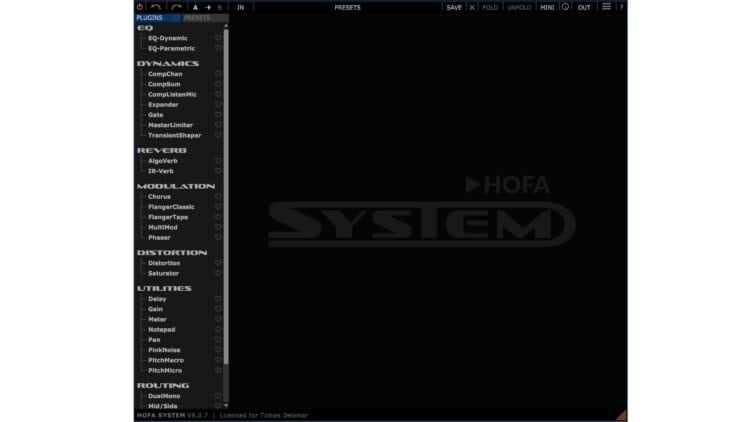This screenshot has width=750, height=422.
Task: Click the clock icon beside MINI
Action: tap(565, 7)
